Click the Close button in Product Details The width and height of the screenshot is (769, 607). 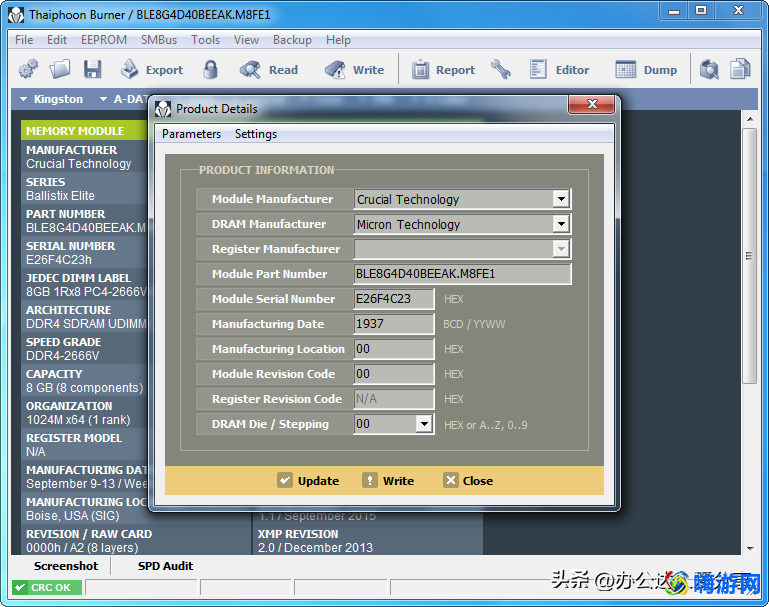tap(468, 481)
